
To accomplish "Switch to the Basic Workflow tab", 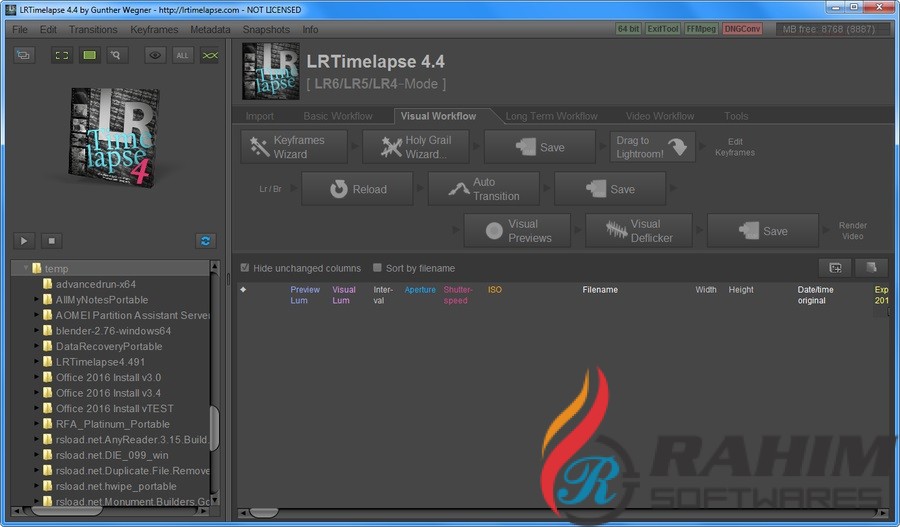I will 338,116.
